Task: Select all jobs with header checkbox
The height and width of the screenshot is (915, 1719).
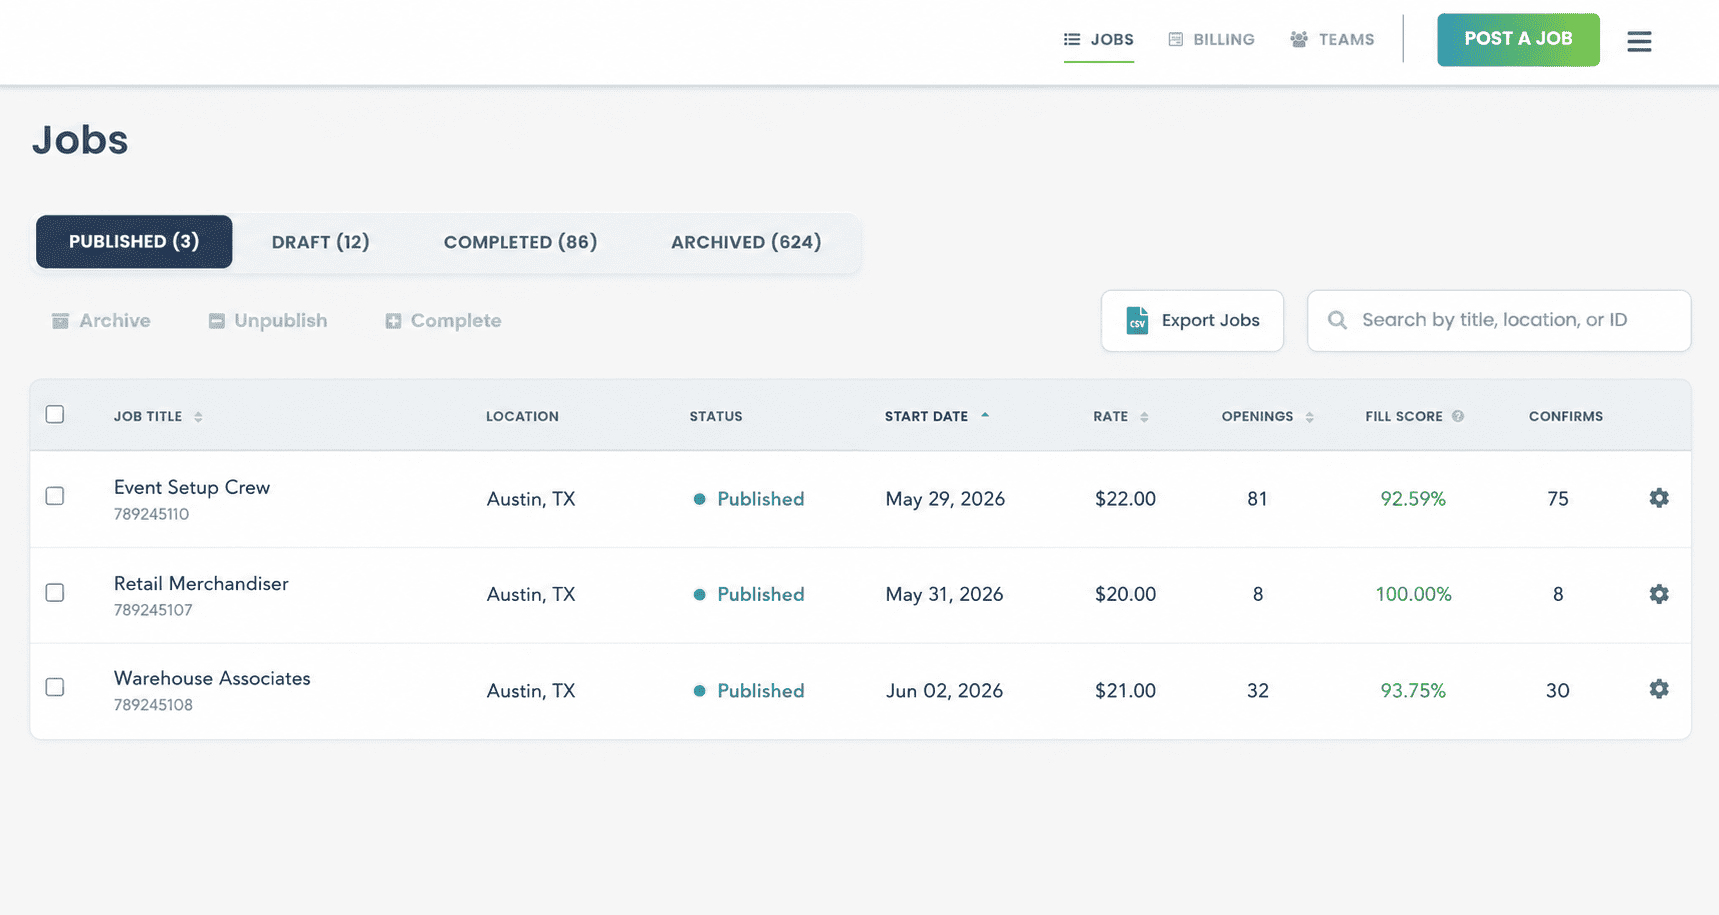Action: [55, 414]
